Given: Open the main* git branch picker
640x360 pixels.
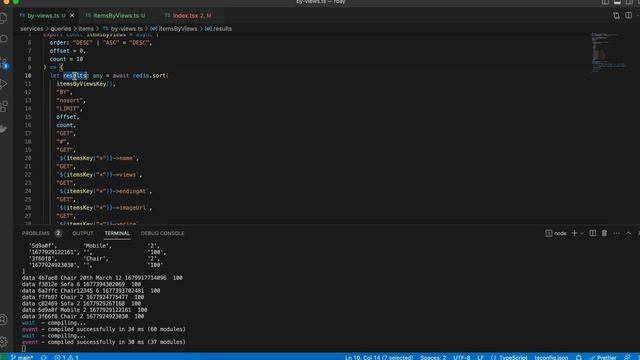Looking at the screenshot, I should tap(22, 357).
